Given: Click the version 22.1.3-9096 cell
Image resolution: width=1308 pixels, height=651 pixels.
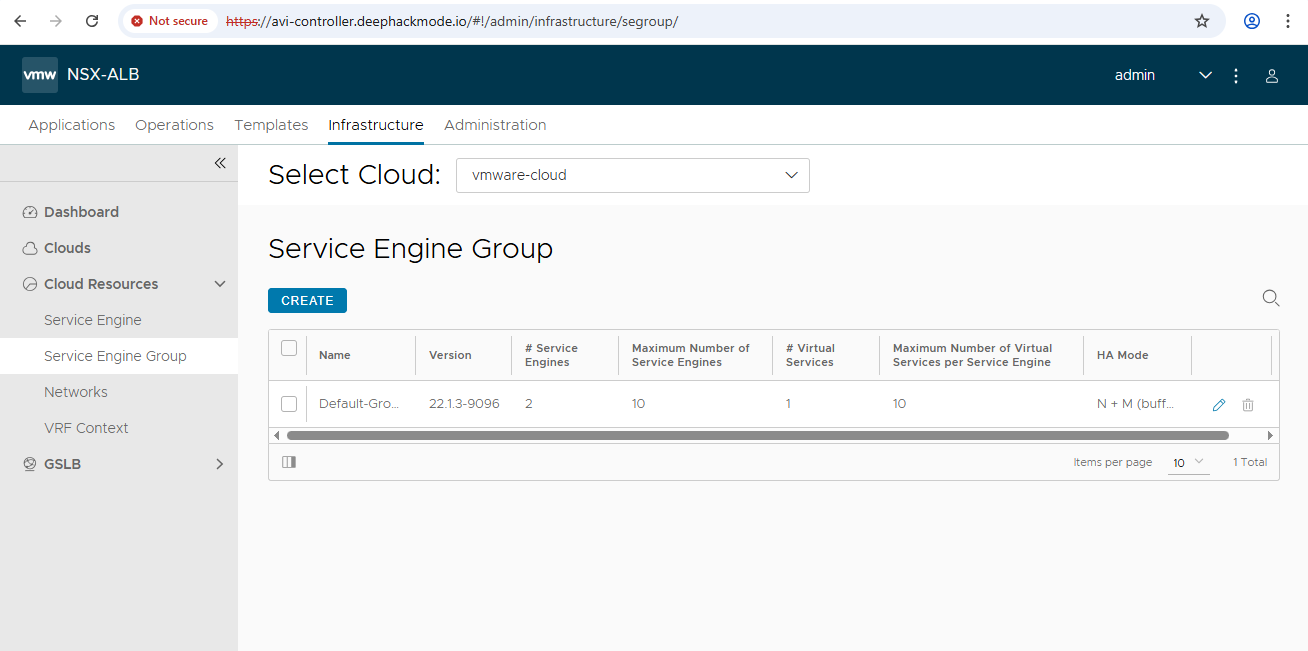Looking at the screenshot, I should pyautogui.click(x=464, y=404).
